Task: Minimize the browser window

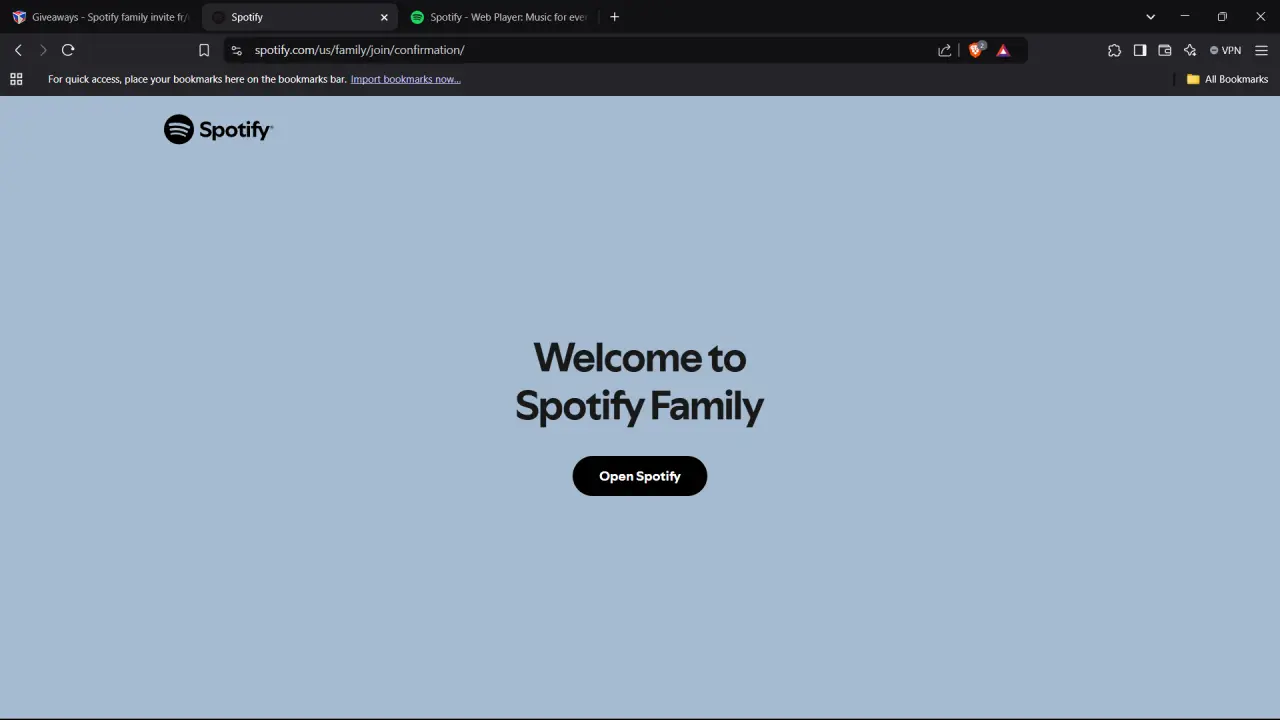Action: click(1185, 17)
